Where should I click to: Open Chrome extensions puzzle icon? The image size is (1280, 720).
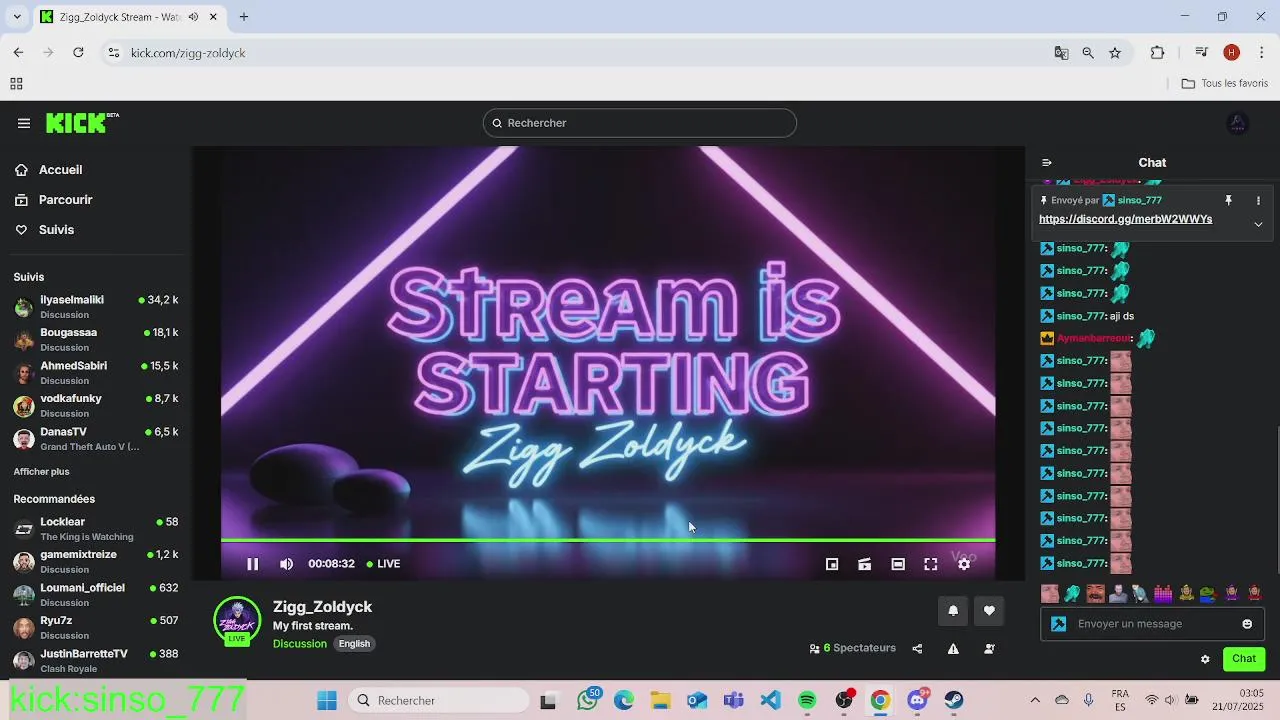click(1158, 53)
